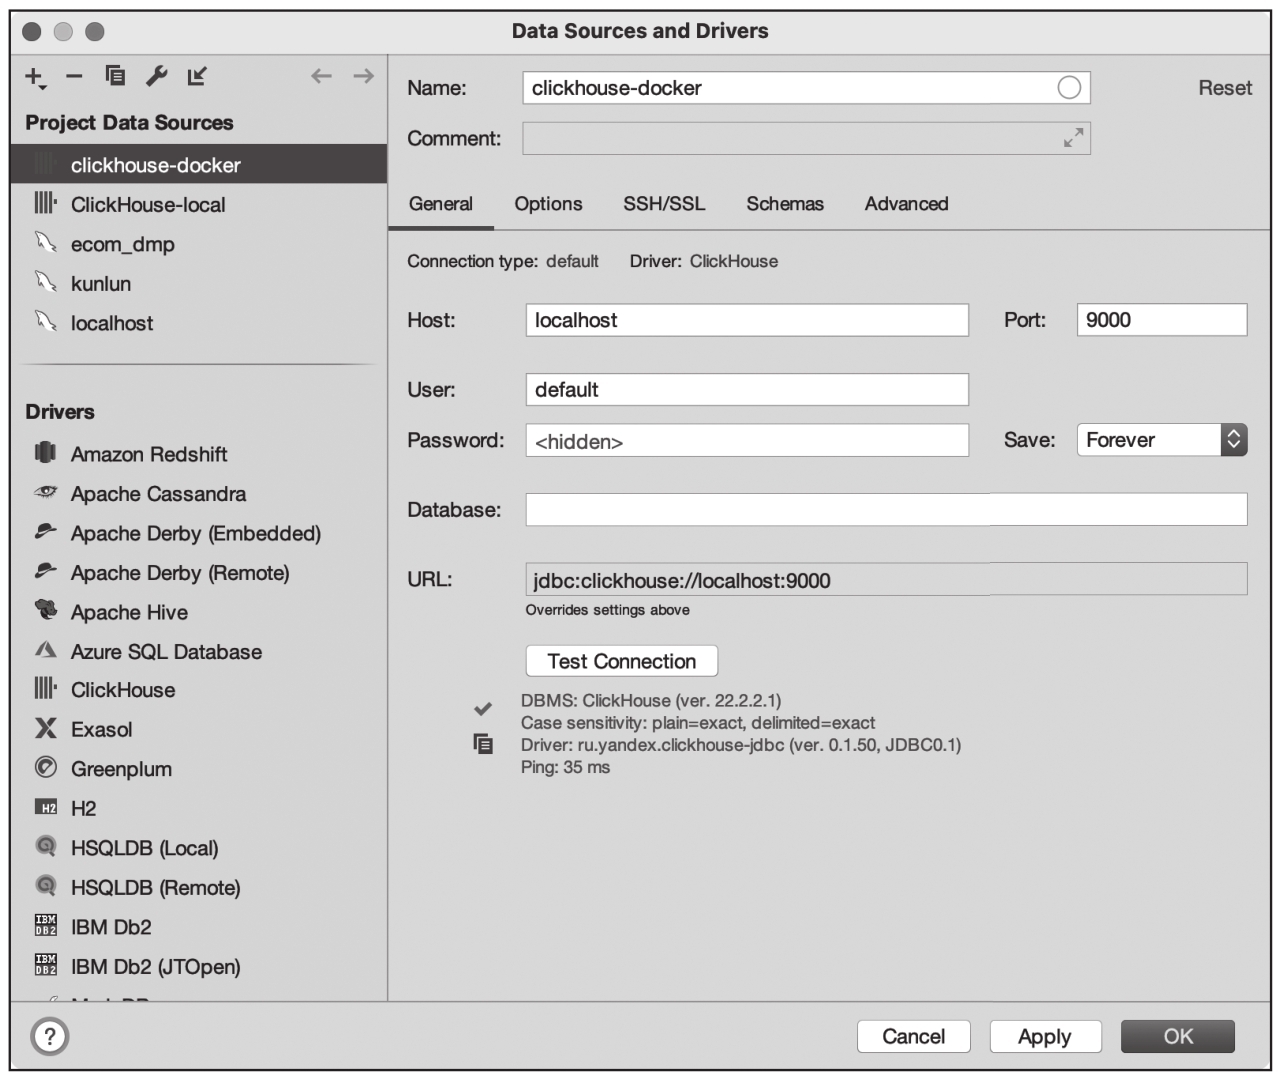Screen dimensions: 1281x1080
Task: Click the ecom_dmp MySQL dolphin icon
Action: click(x=45, y=242)
